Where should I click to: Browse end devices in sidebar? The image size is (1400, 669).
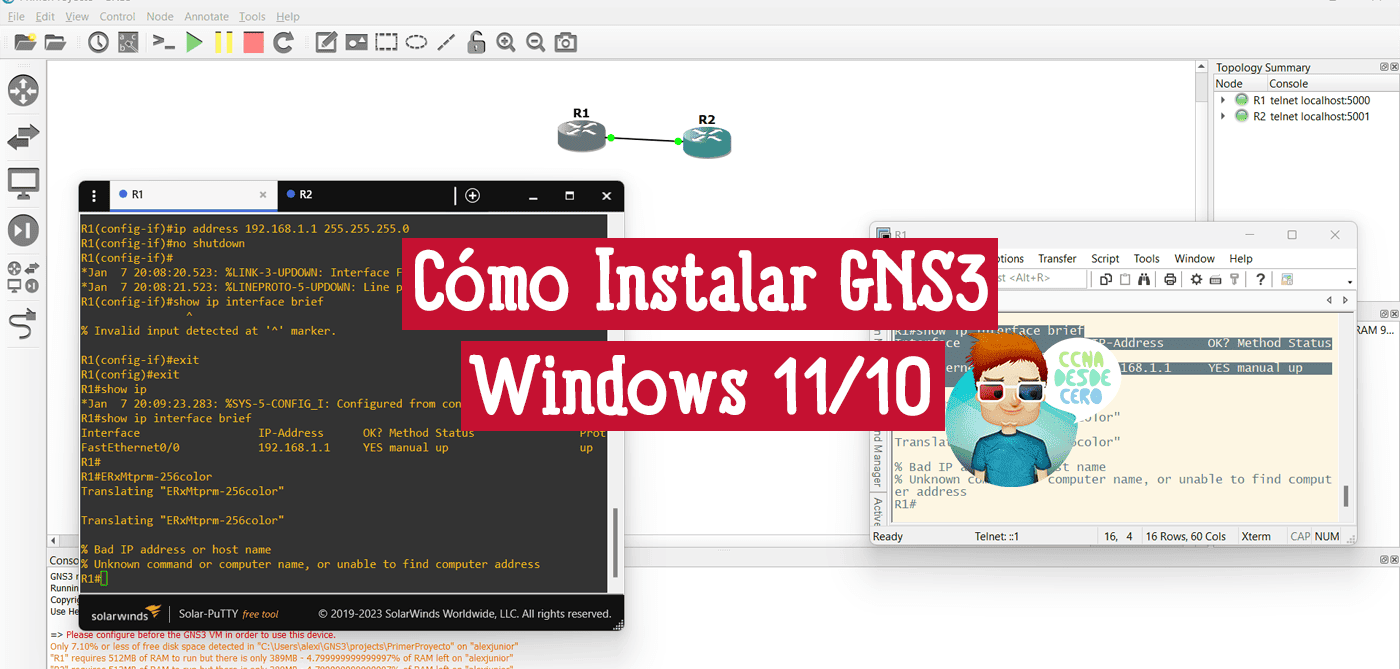(x=23, y=183)
